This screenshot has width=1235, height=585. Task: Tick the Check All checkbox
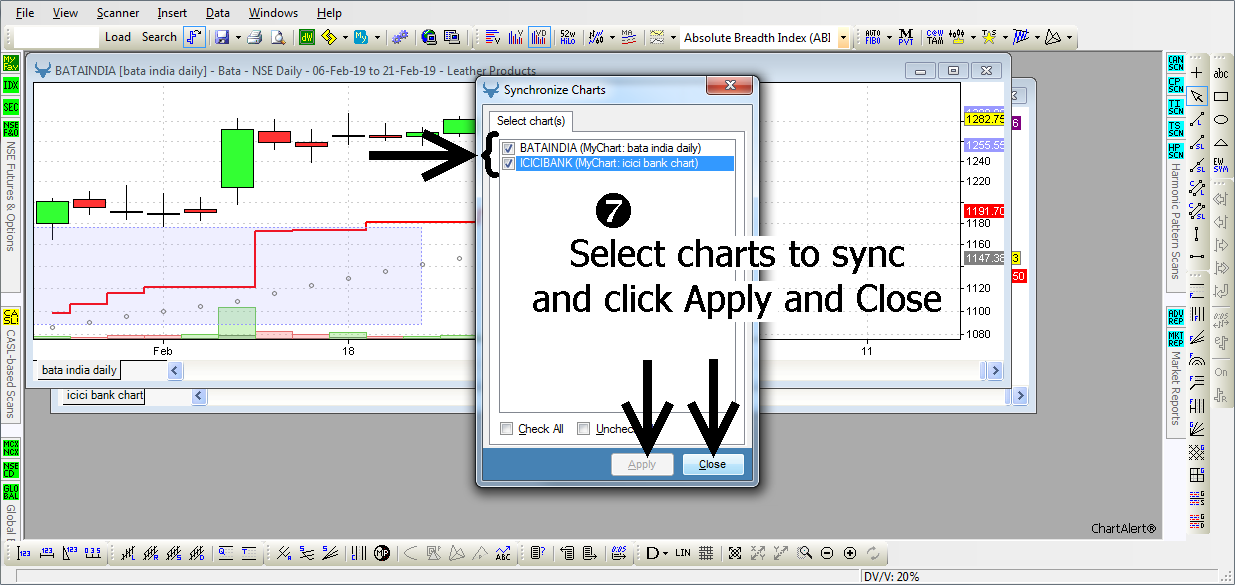pos(507,429)
